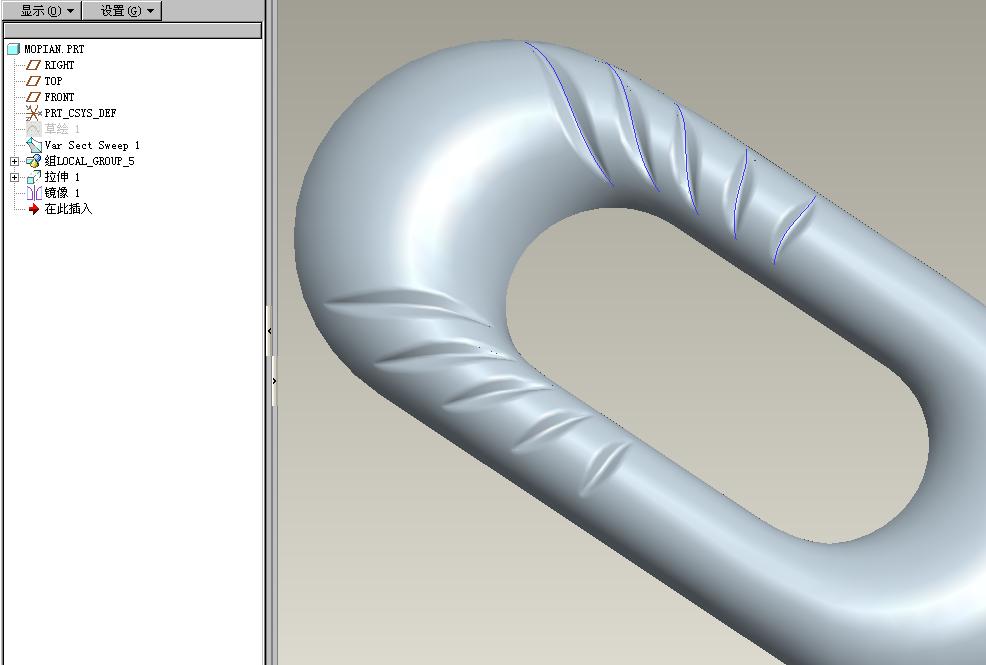Click the FRONT datum plane icon
The height and width of the screenshot is (665, 986).
[33, 97]
